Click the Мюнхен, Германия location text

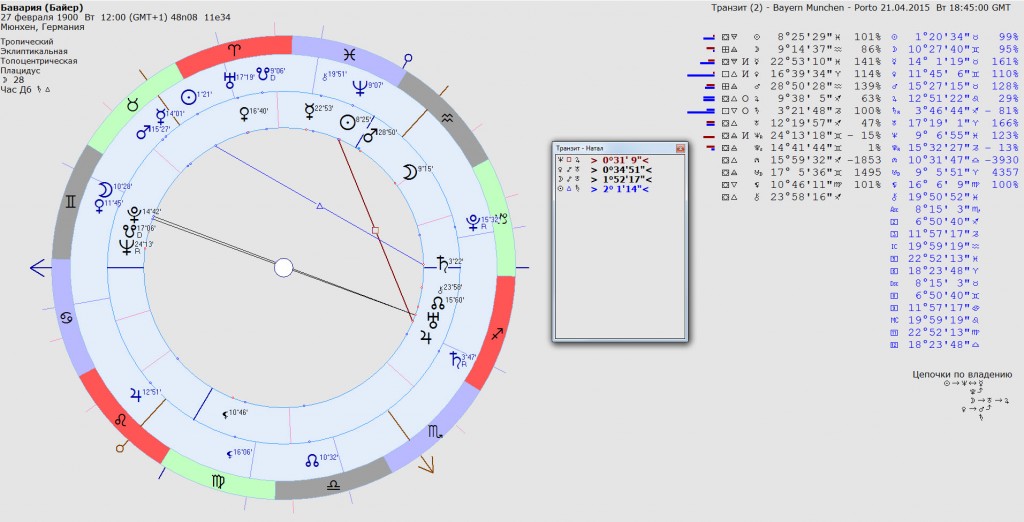pyautogui.click(x=42, y=27)
